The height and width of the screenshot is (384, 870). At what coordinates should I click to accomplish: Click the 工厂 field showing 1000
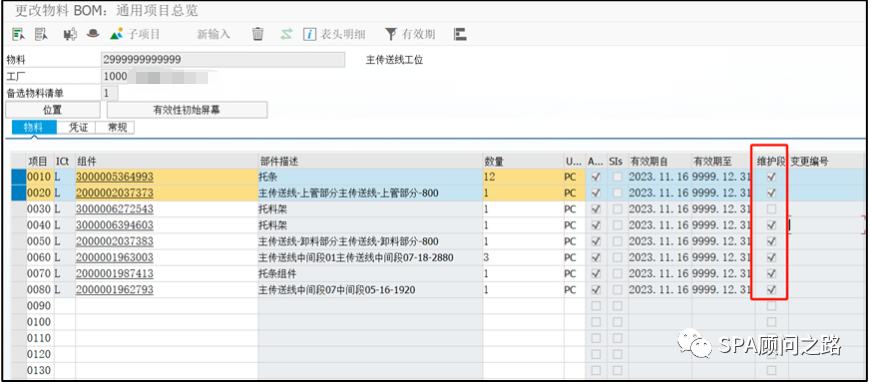[x=115, y=77]
